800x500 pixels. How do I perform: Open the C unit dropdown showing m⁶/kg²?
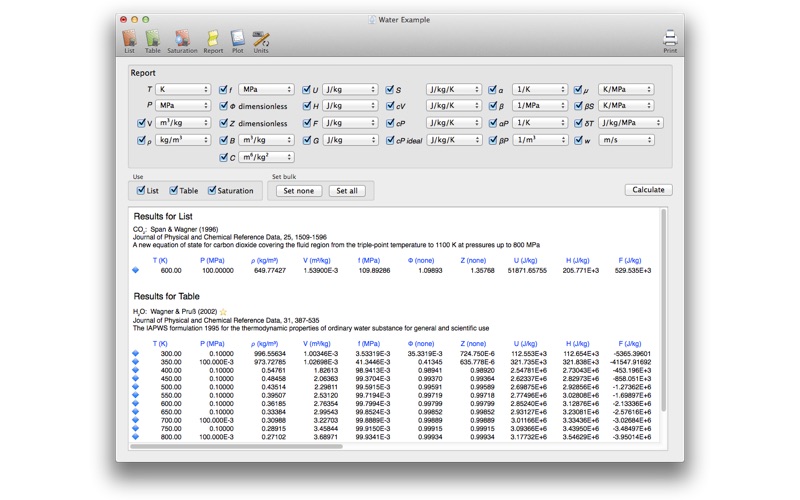click(x=266, y=157)
